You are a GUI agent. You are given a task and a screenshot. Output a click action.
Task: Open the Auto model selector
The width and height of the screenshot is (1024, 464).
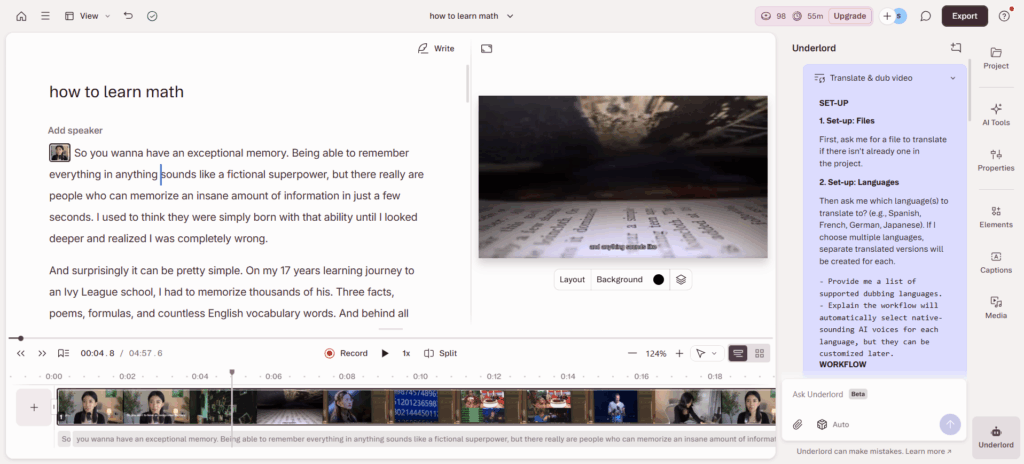click(833, 425)
